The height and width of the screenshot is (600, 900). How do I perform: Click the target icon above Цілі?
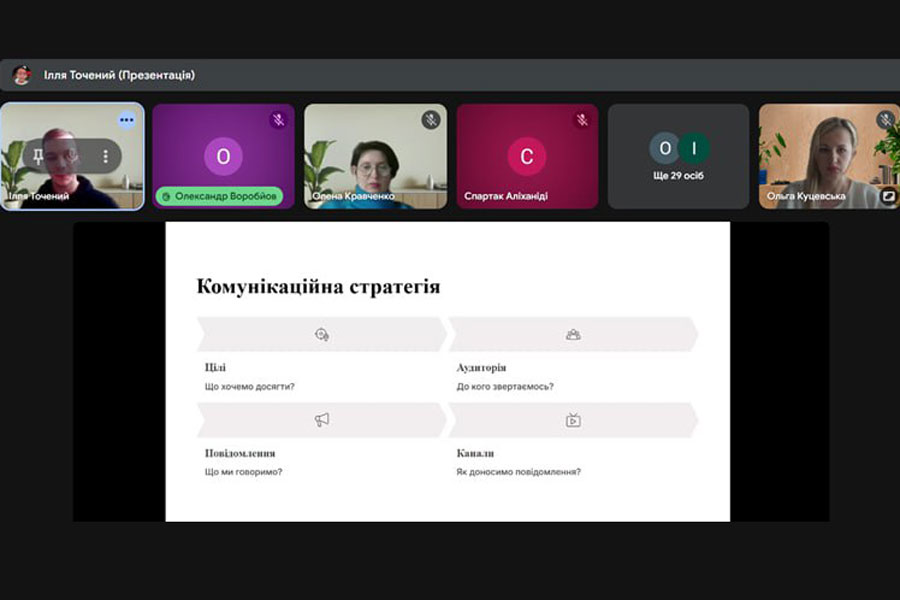click(x=322, y=334)
